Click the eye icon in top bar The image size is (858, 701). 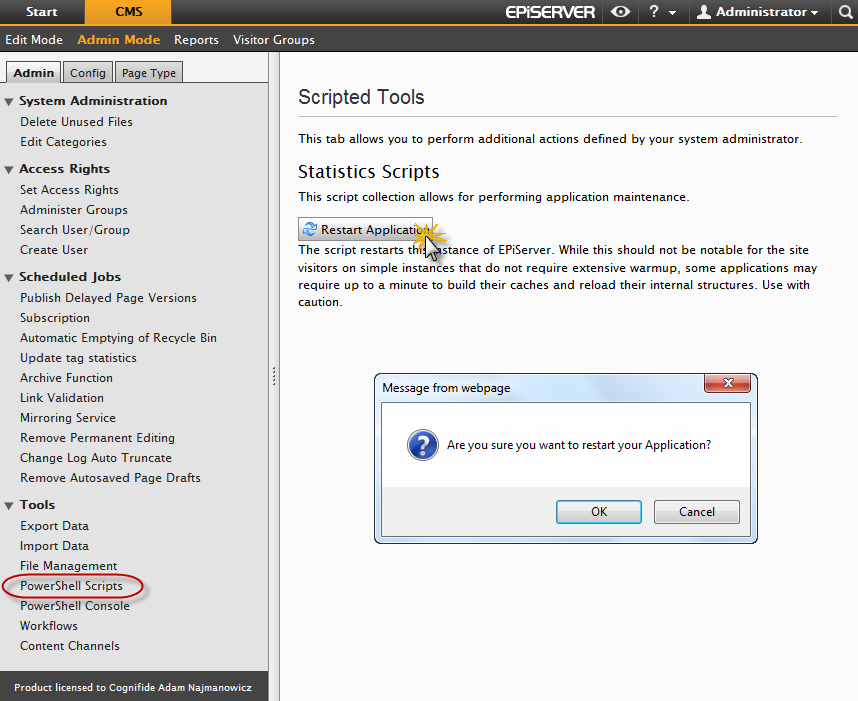point(620,12)
